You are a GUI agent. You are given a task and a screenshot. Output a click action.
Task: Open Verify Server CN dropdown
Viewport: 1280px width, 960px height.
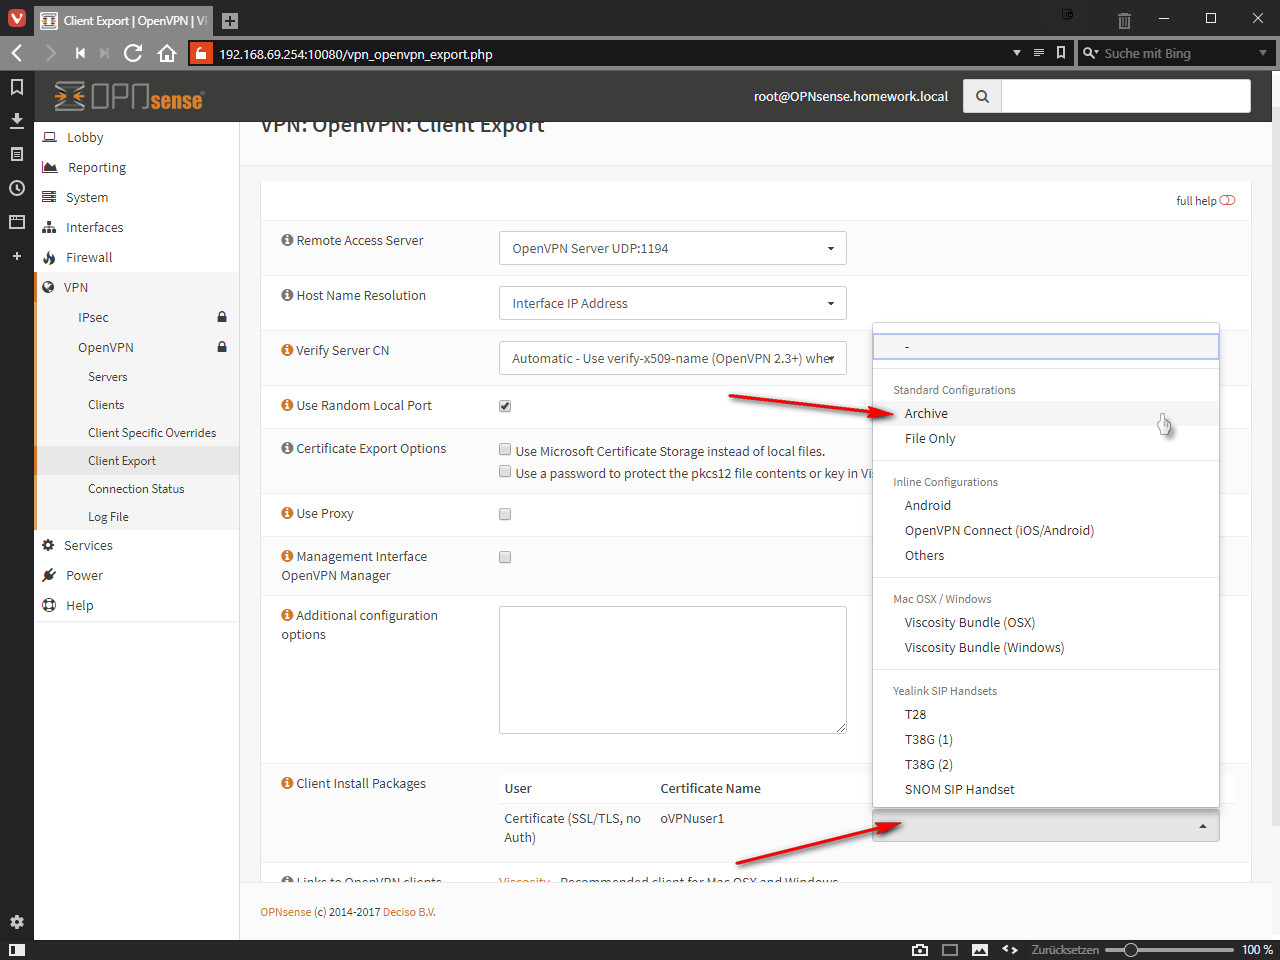673,358
